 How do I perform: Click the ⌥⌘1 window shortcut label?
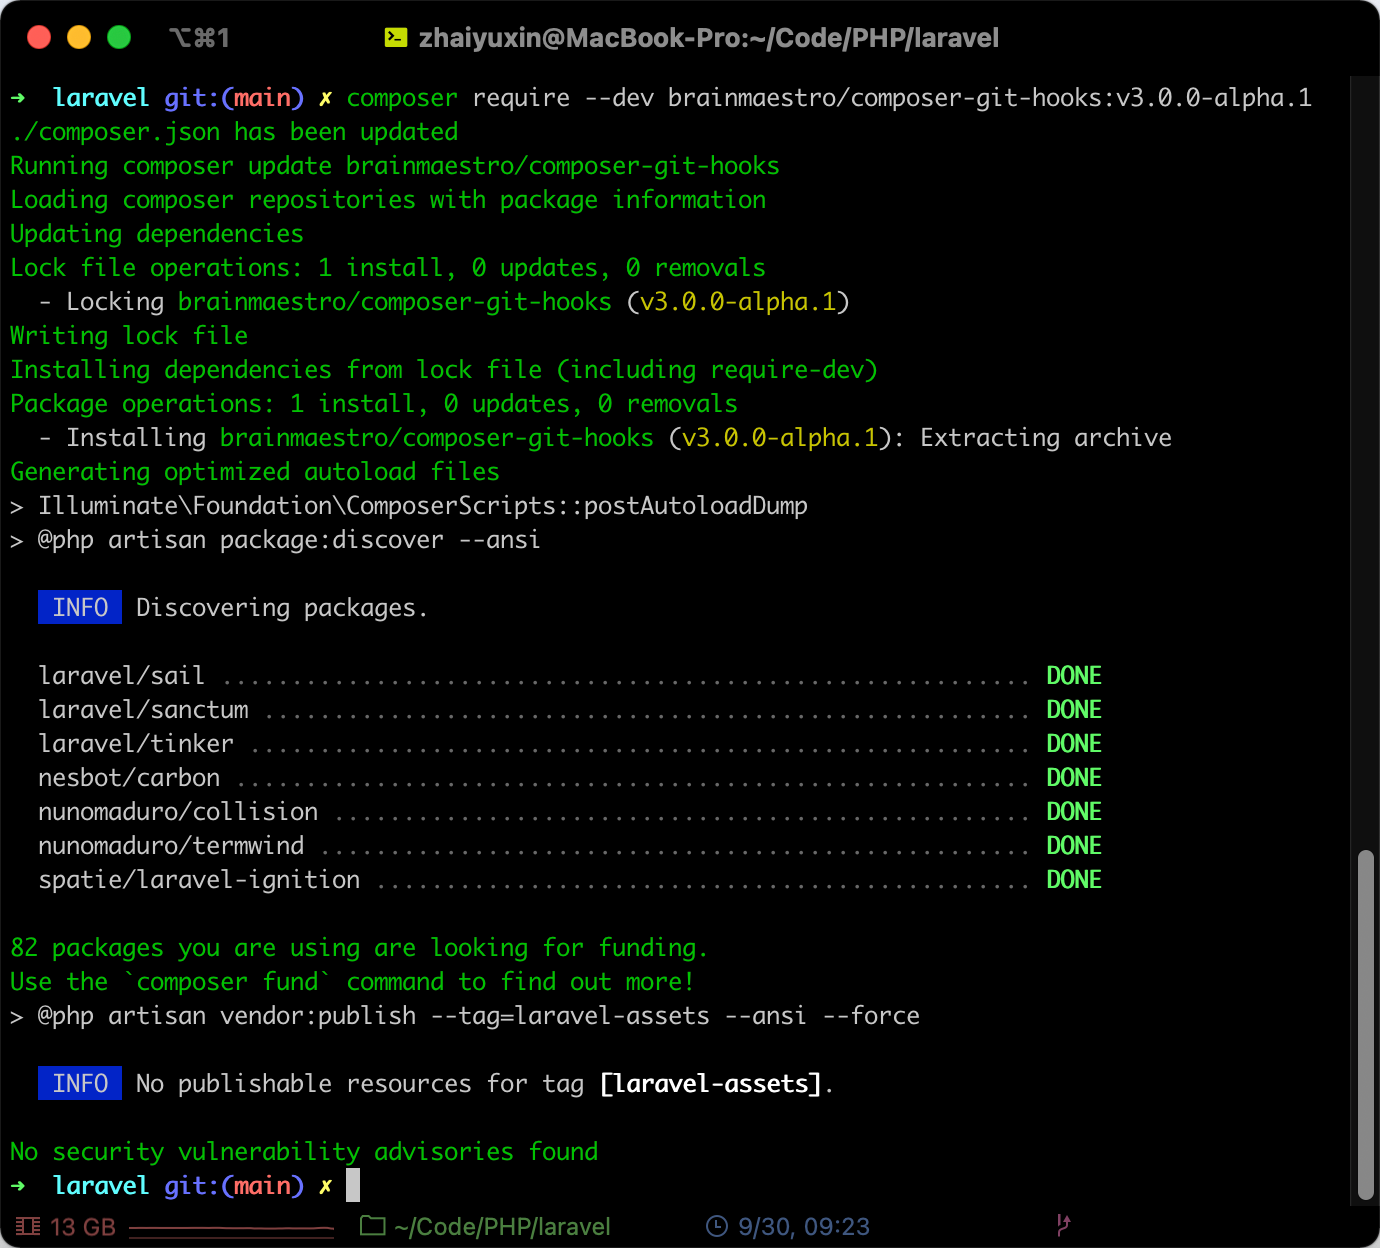point(200,38)
